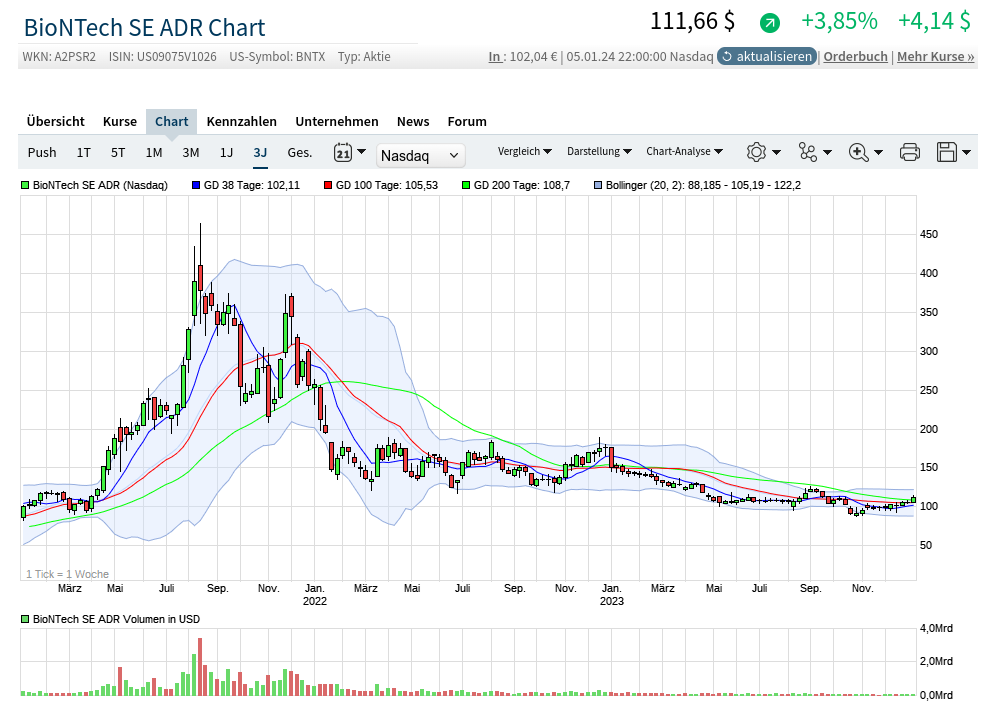982x706 pixels.
Task: Click the 2022 year label on axis
Action: [x=315, y=601]
